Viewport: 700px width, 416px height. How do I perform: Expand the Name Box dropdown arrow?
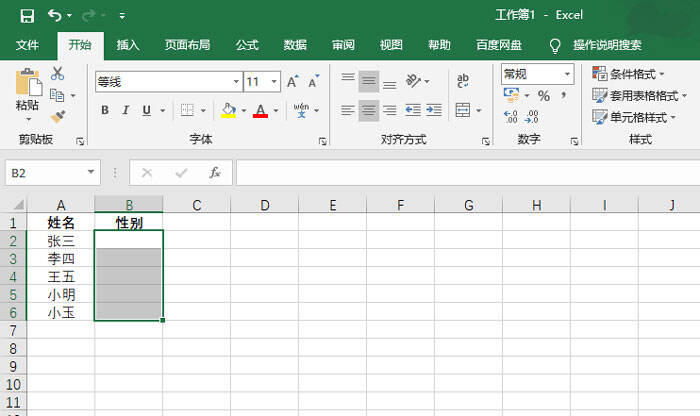[91, 172]
